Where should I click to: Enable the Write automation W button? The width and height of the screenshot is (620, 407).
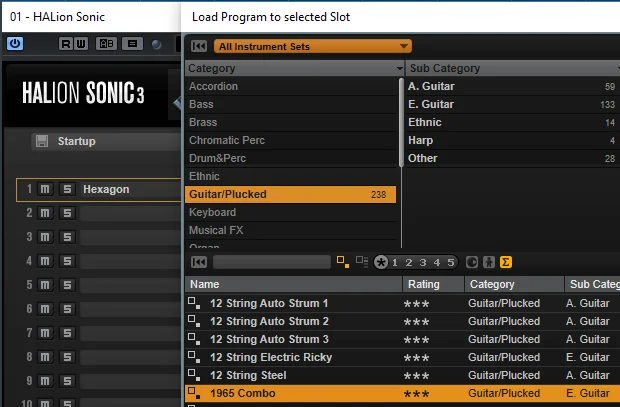coord(81,44)
